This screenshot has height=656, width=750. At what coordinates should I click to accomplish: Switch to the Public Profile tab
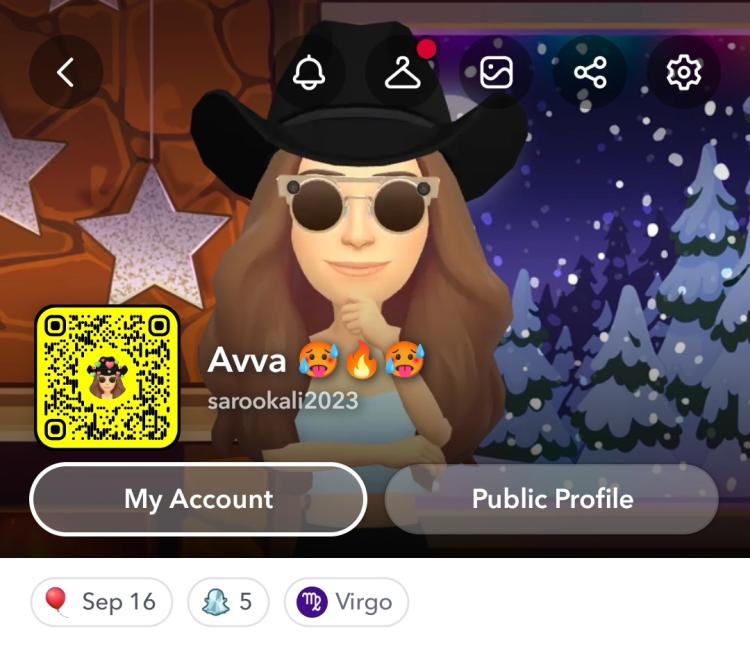coord(552,499)
